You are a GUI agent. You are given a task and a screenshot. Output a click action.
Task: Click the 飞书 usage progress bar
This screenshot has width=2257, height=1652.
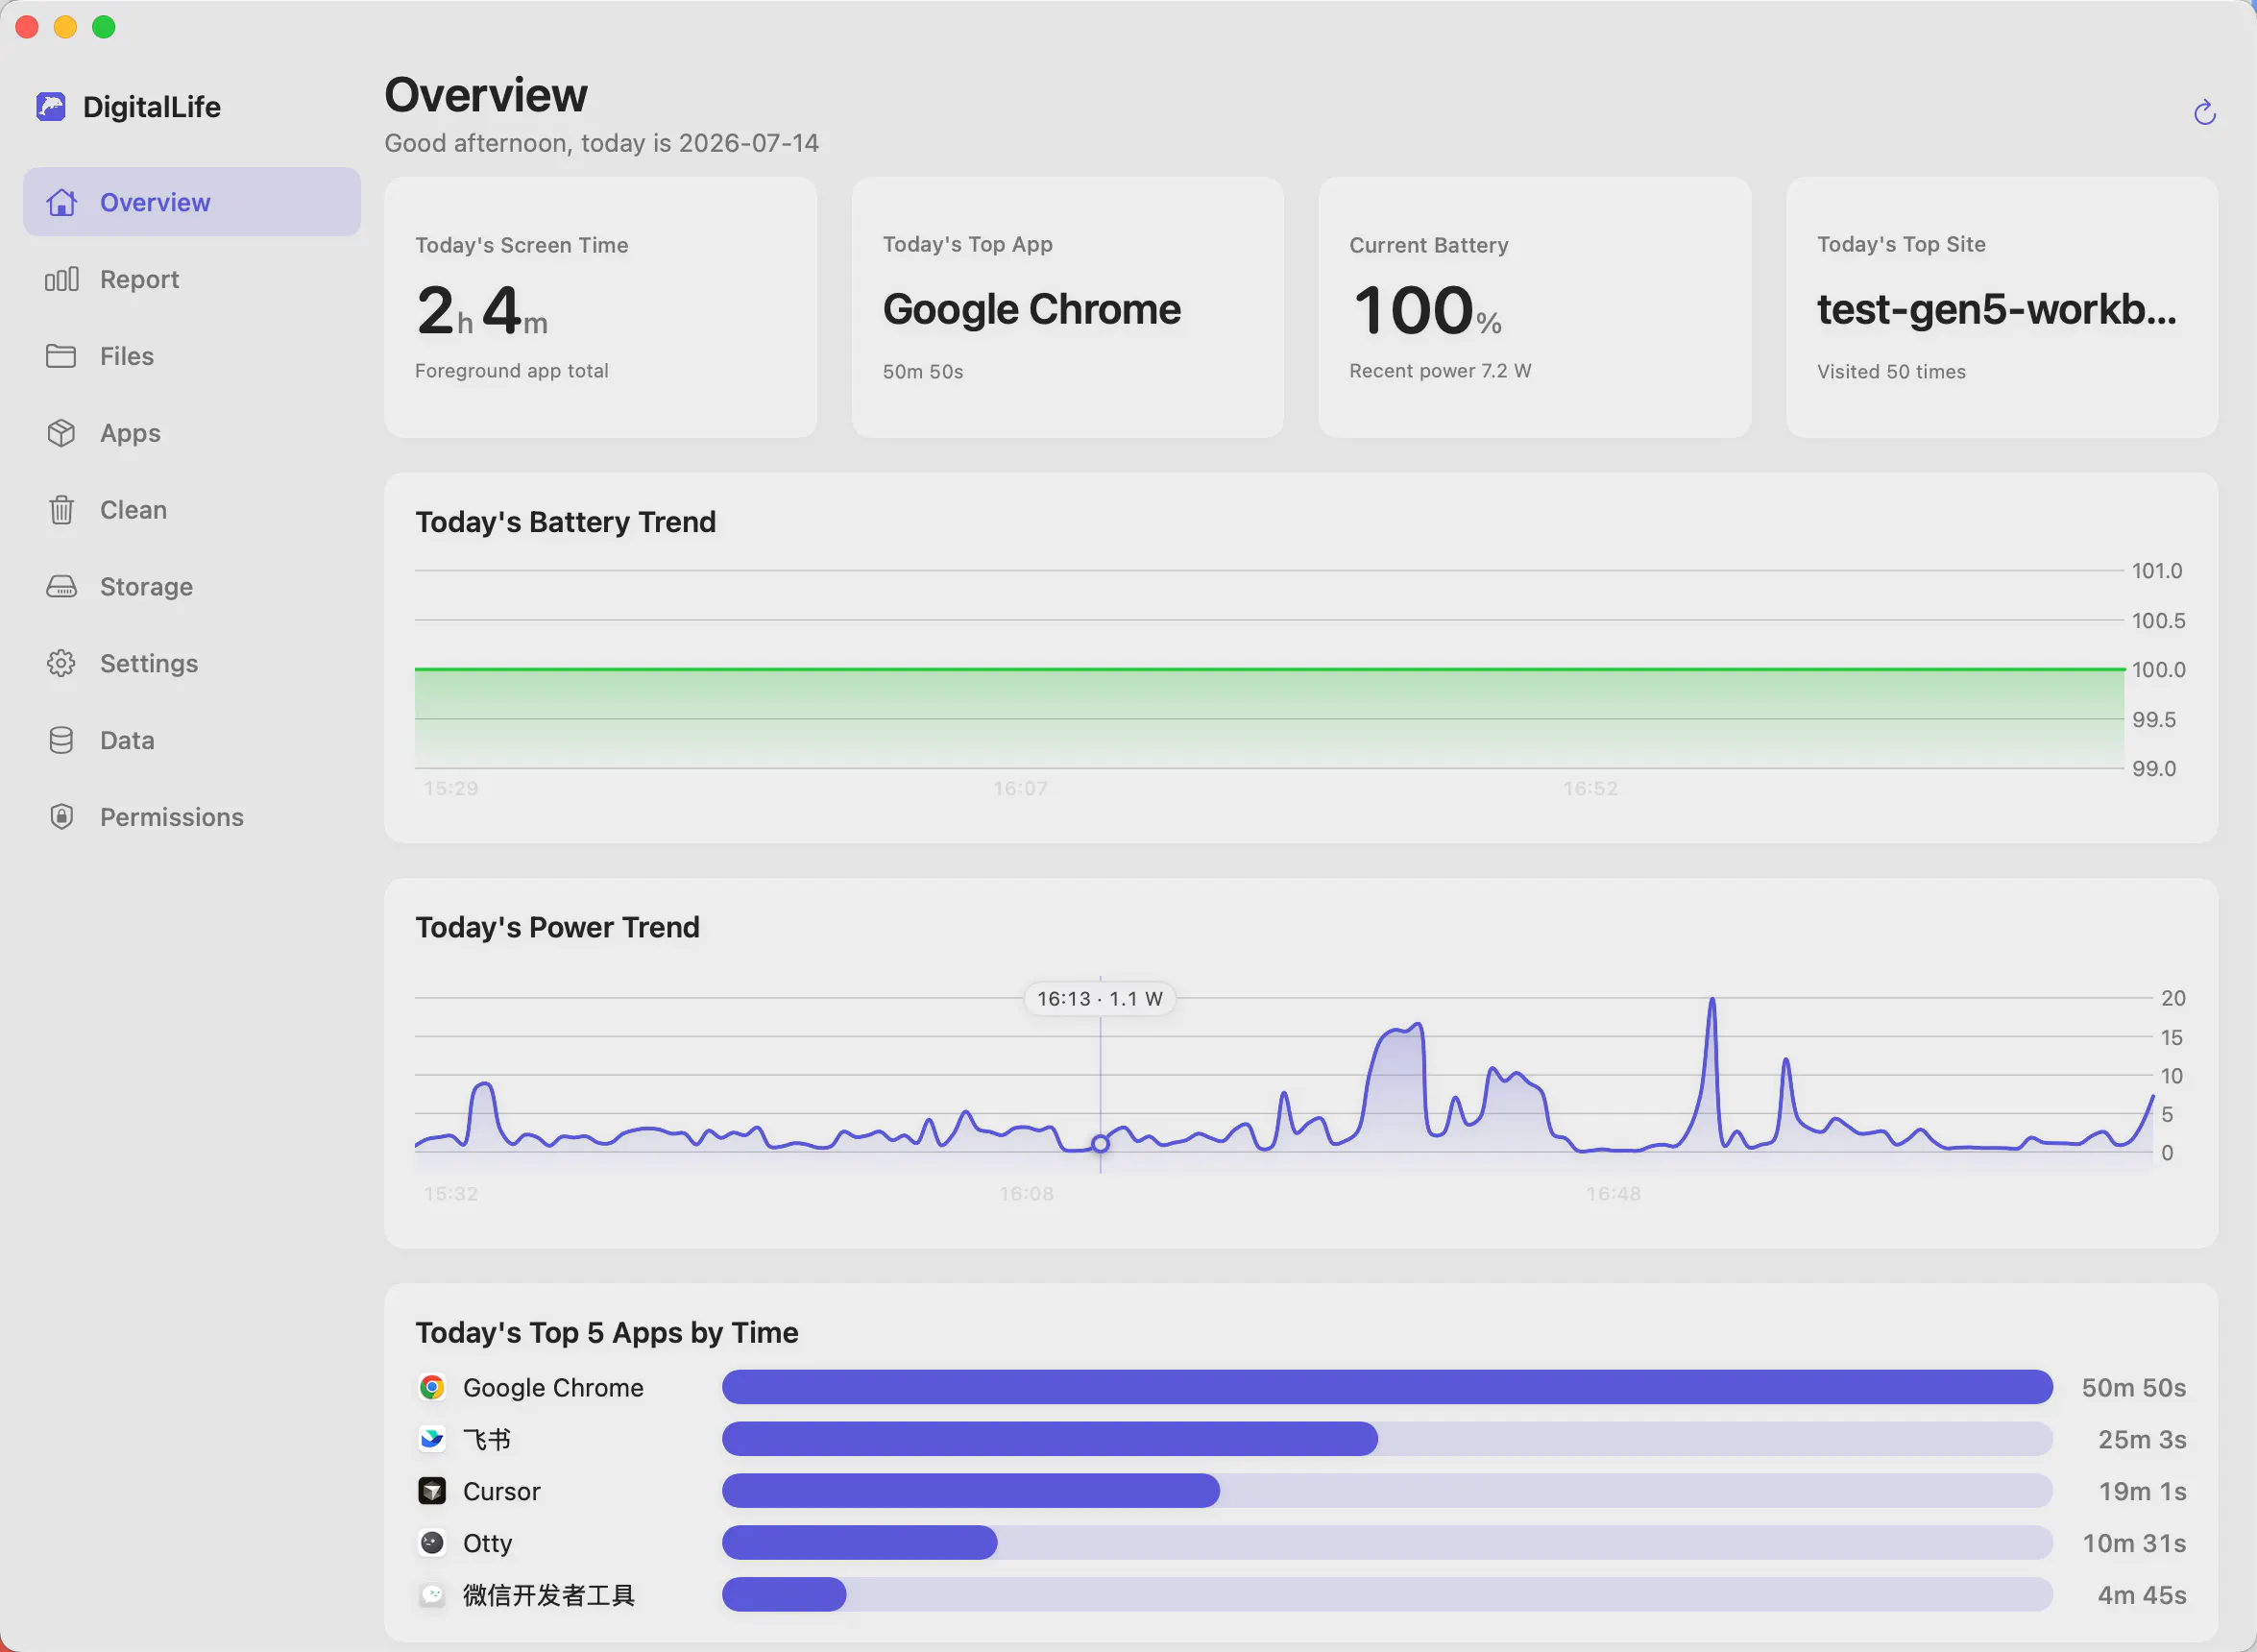click(1387, 1439)
